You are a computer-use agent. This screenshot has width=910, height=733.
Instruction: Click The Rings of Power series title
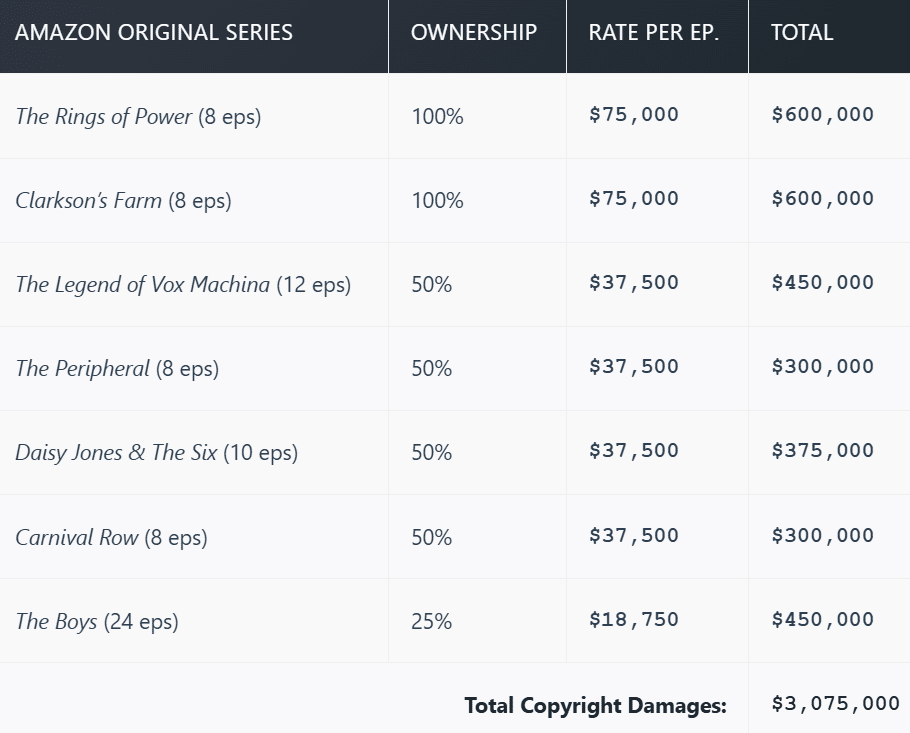pos(103,116)
